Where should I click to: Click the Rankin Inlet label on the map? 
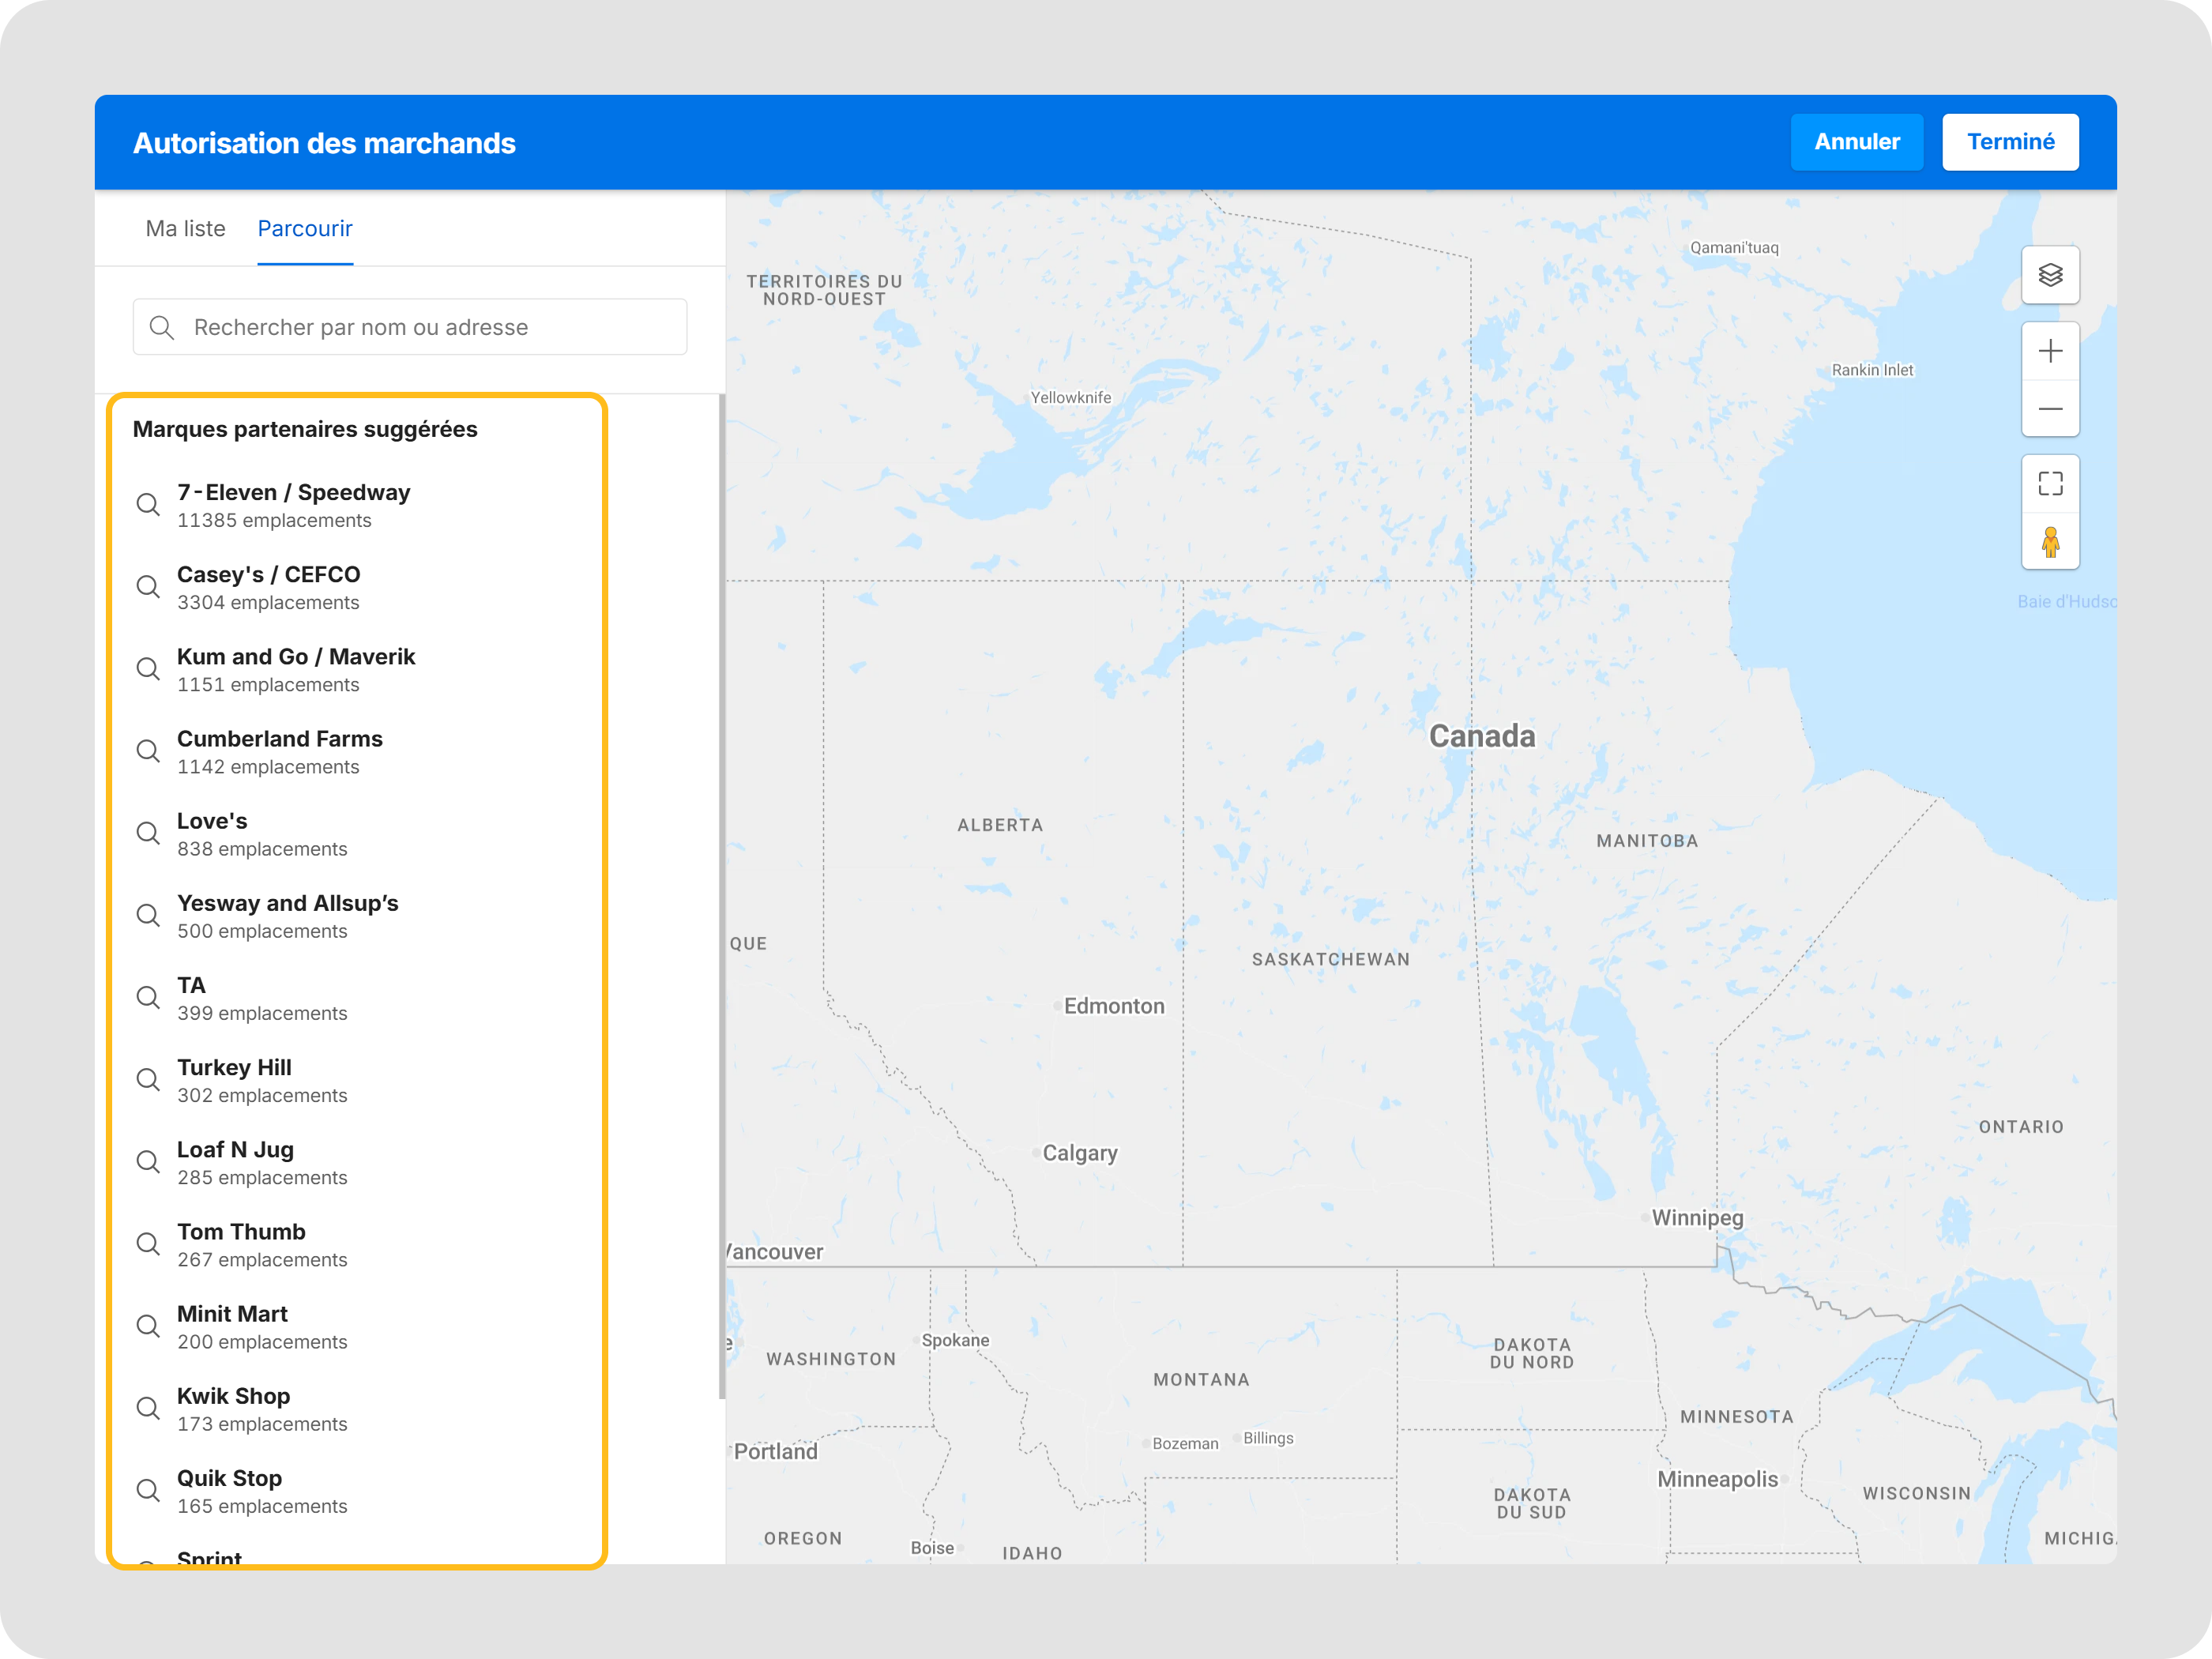[x=1872, y=370]
